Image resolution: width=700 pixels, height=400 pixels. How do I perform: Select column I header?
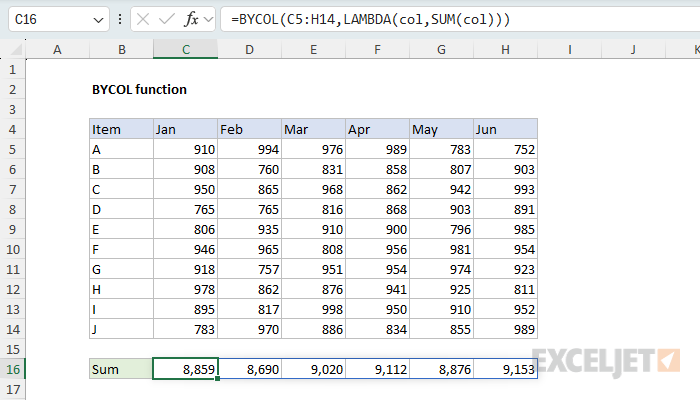point(570,50)
